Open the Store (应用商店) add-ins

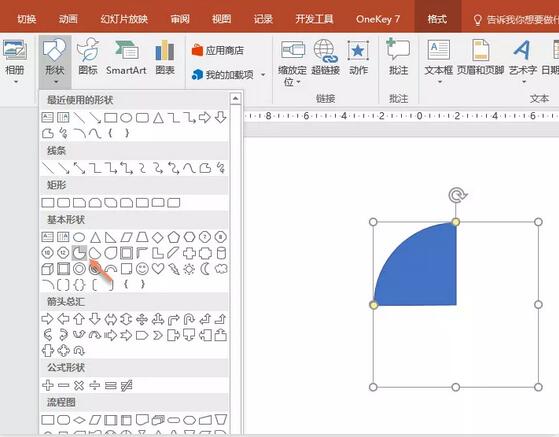click(x=217, y=51)
